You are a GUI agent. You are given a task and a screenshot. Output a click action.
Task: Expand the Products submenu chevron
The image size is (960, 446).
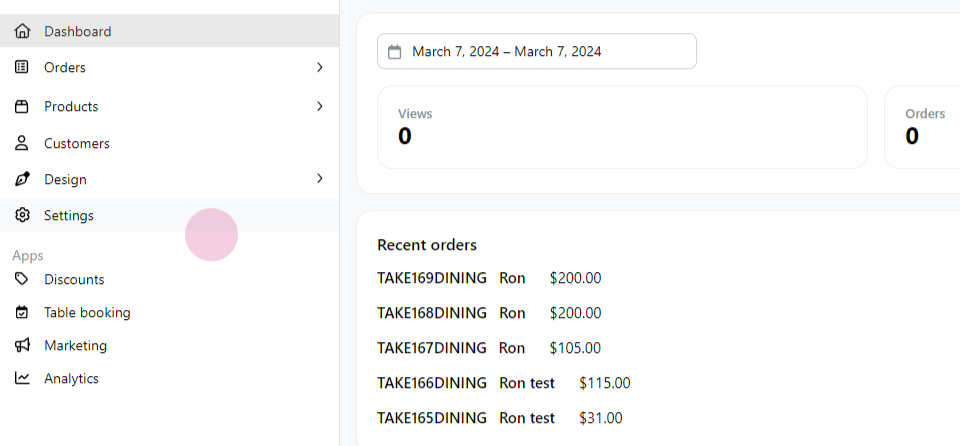coord(320,107)
